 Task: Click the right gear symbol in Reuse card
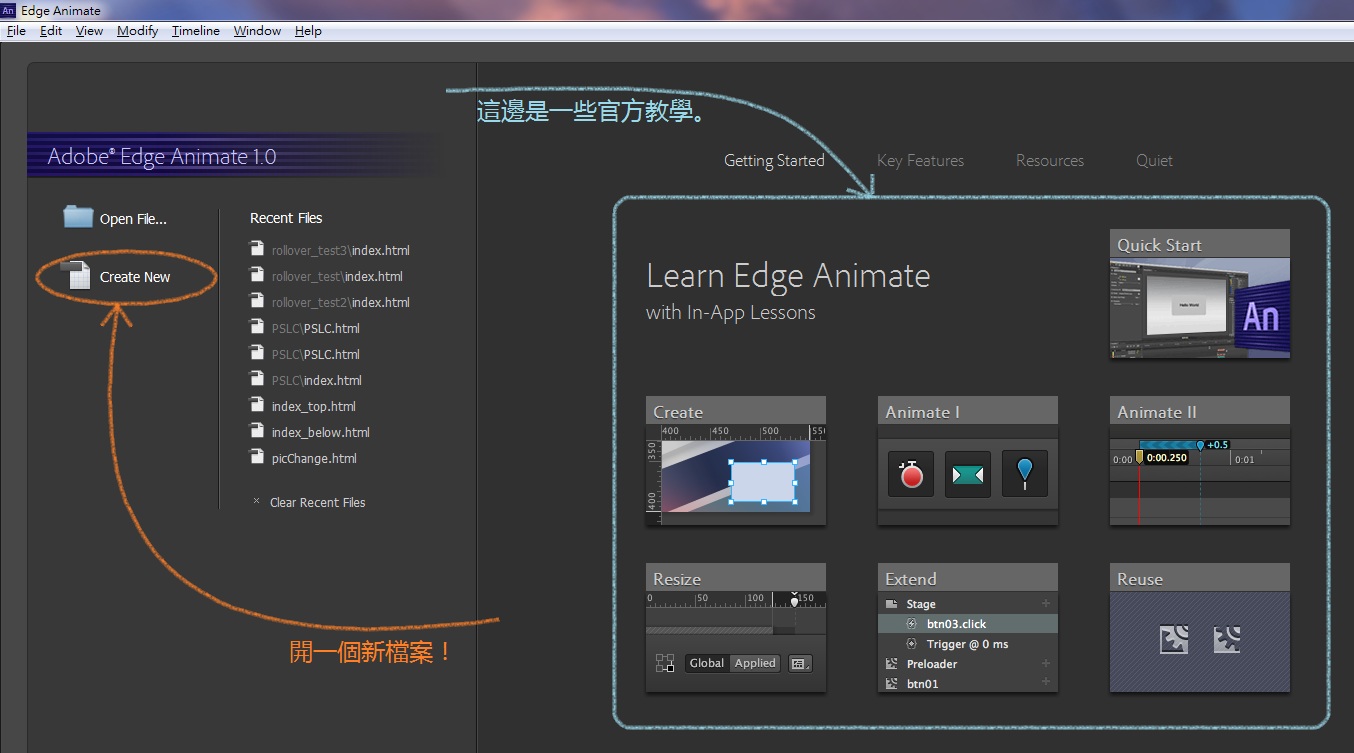tap(1227, 639)
